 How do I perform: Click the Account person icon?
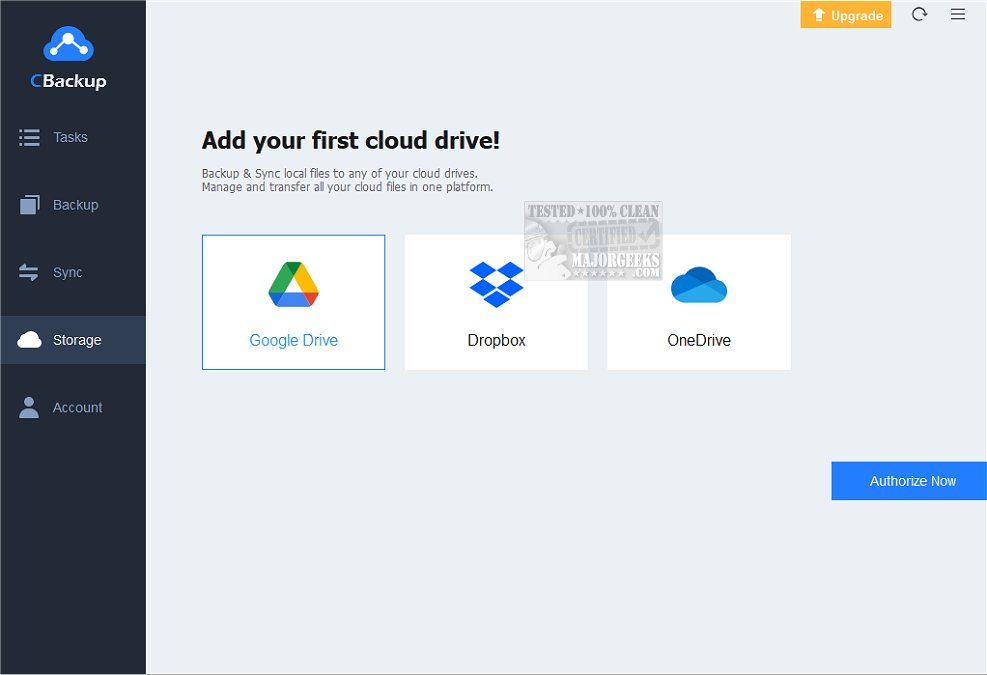(28, 407)
